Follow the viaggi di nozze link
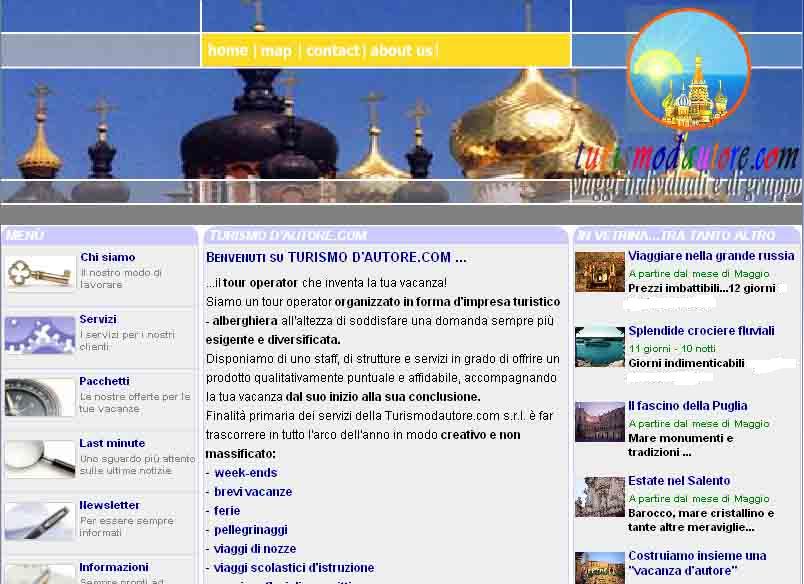Image resolution: width=804 pixels, height=584 pixels. (x=255, y=549)
